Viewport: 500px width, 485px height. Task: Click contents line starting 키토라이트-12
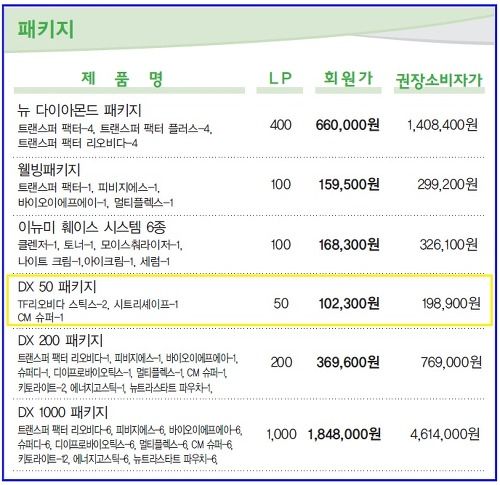point(117,460)
